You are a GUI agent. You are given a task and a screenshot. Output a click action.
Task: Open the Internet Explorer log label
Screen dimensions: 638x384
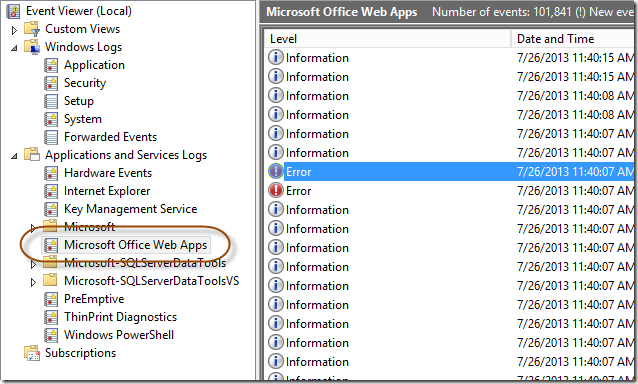tap(107, 191)
